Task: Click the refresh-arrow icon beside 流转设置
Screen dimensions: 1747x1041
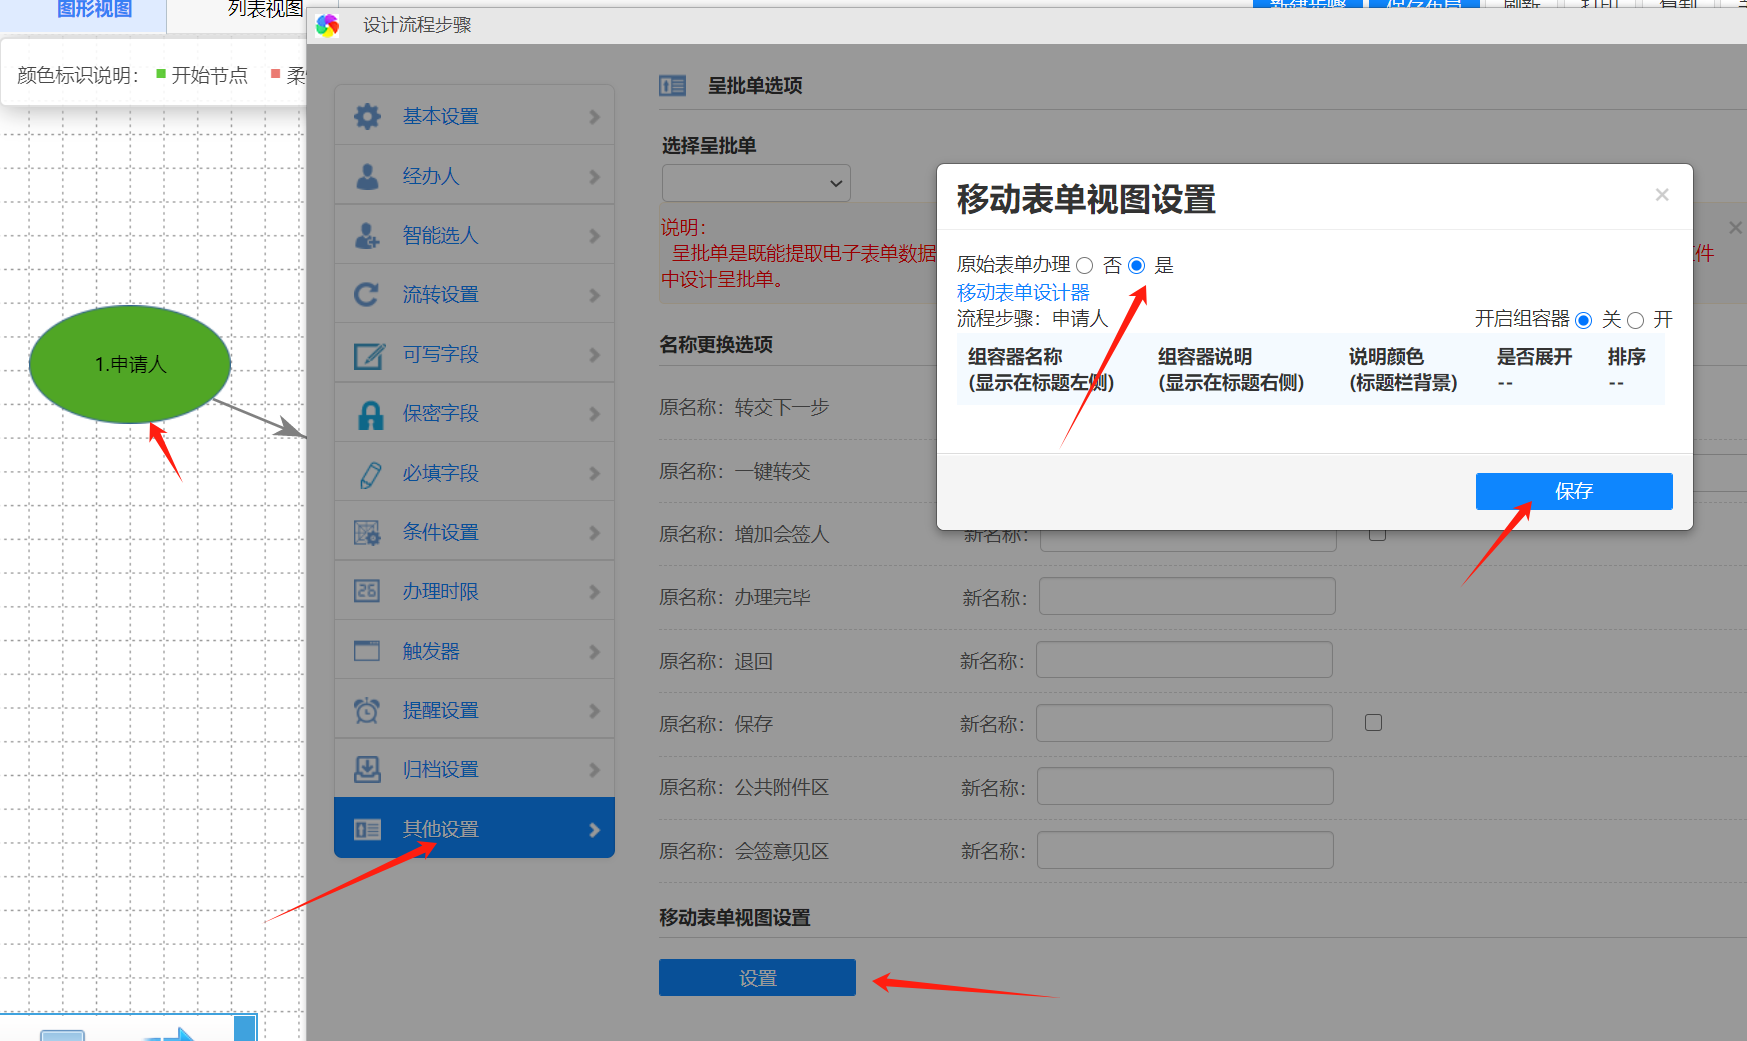Action: (367, 294)
